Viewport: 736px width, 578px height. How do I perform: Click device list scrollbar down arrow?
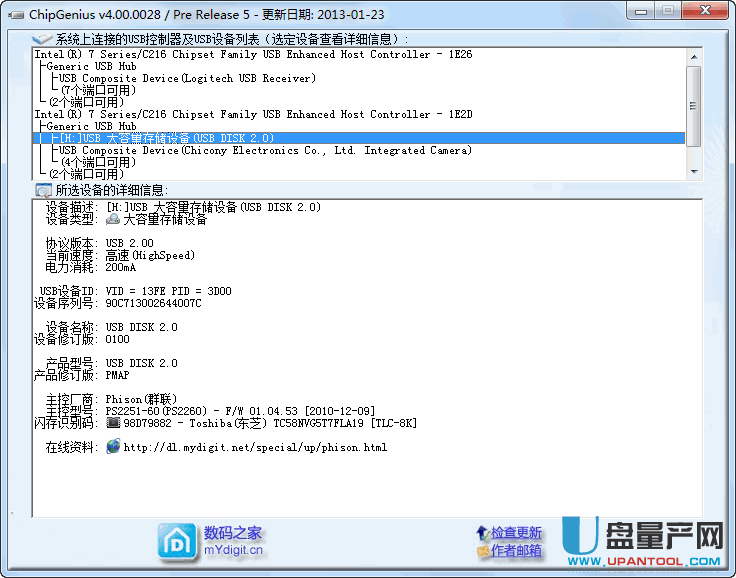[x=694, y=171]
